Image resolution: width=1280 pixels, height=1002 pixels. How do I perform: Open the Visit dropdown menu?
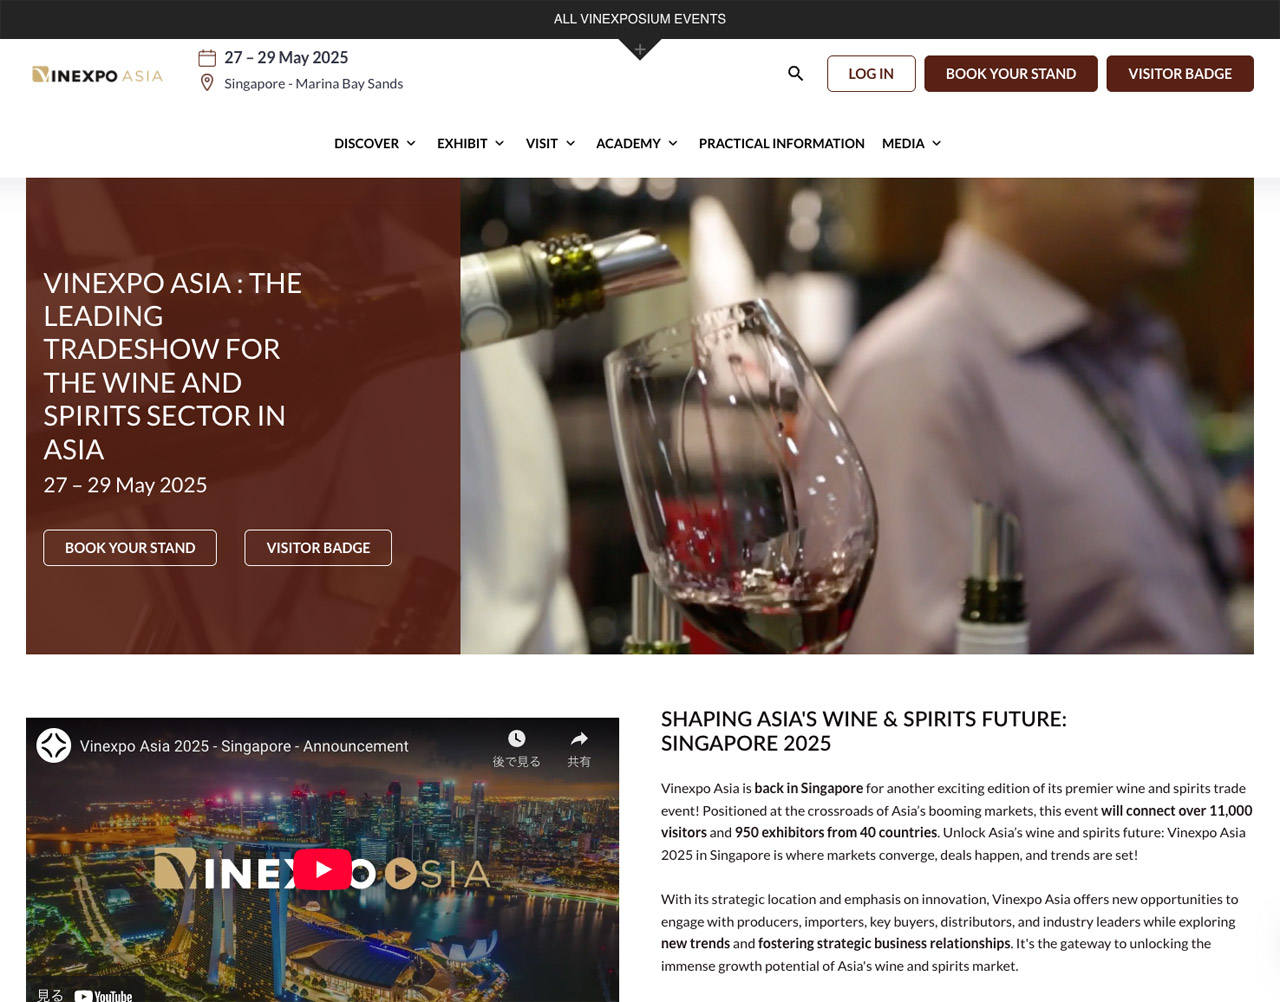click(x=551, y=143)
